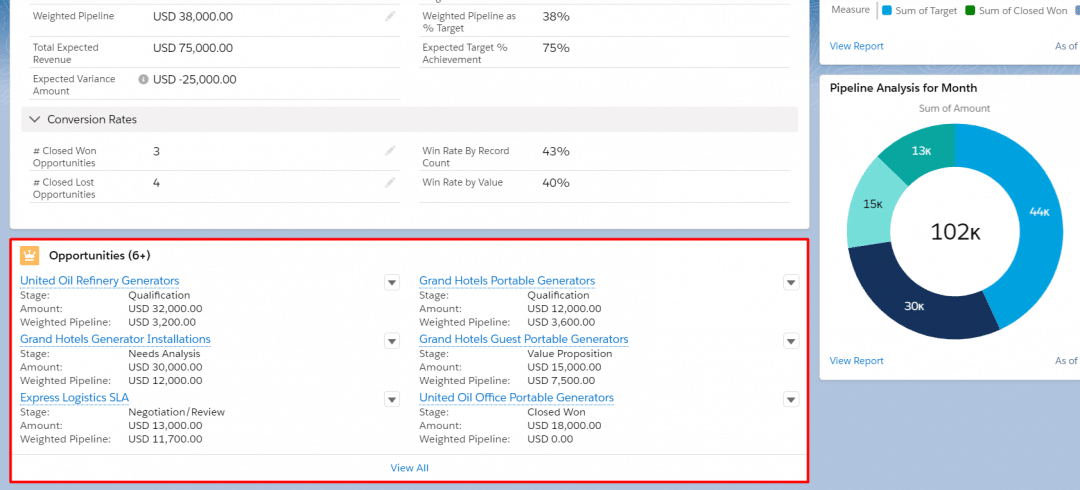This screenshot has width=1080, height=490.
Task: Open View Report under Pipeline Analysis chart
Action: coord(856,360)
